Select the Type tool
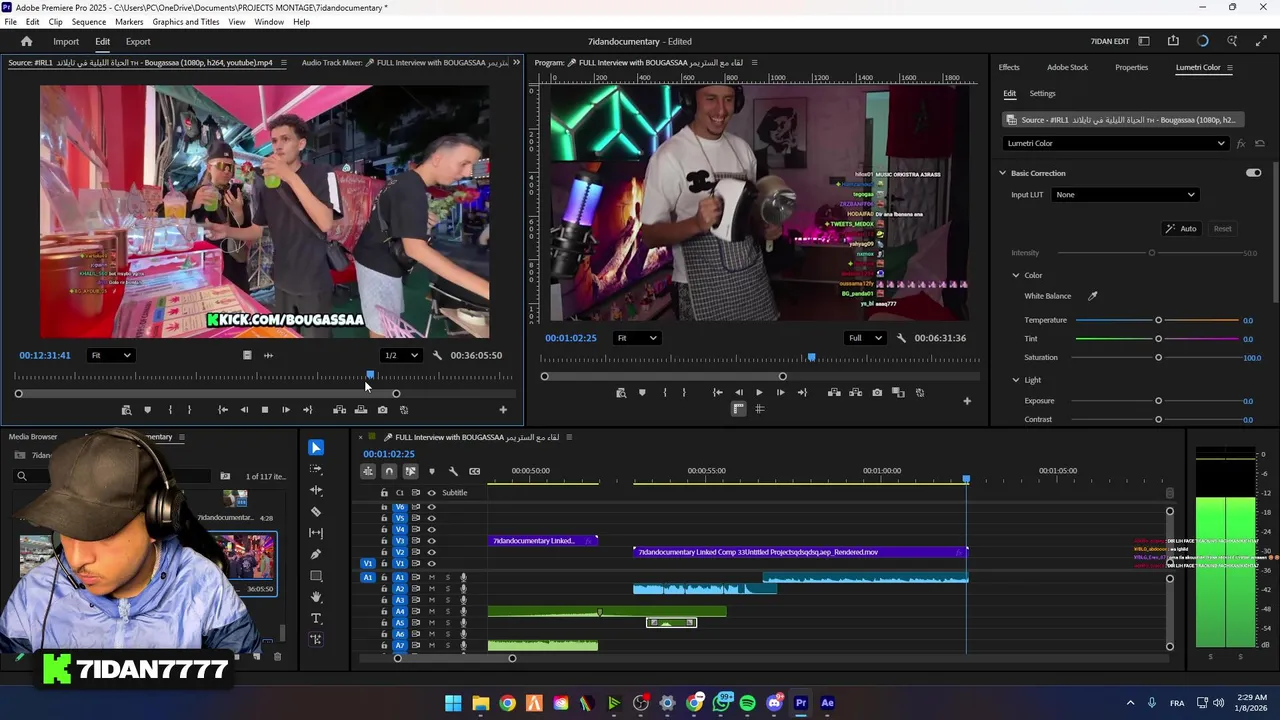 (x=316, y=618)
